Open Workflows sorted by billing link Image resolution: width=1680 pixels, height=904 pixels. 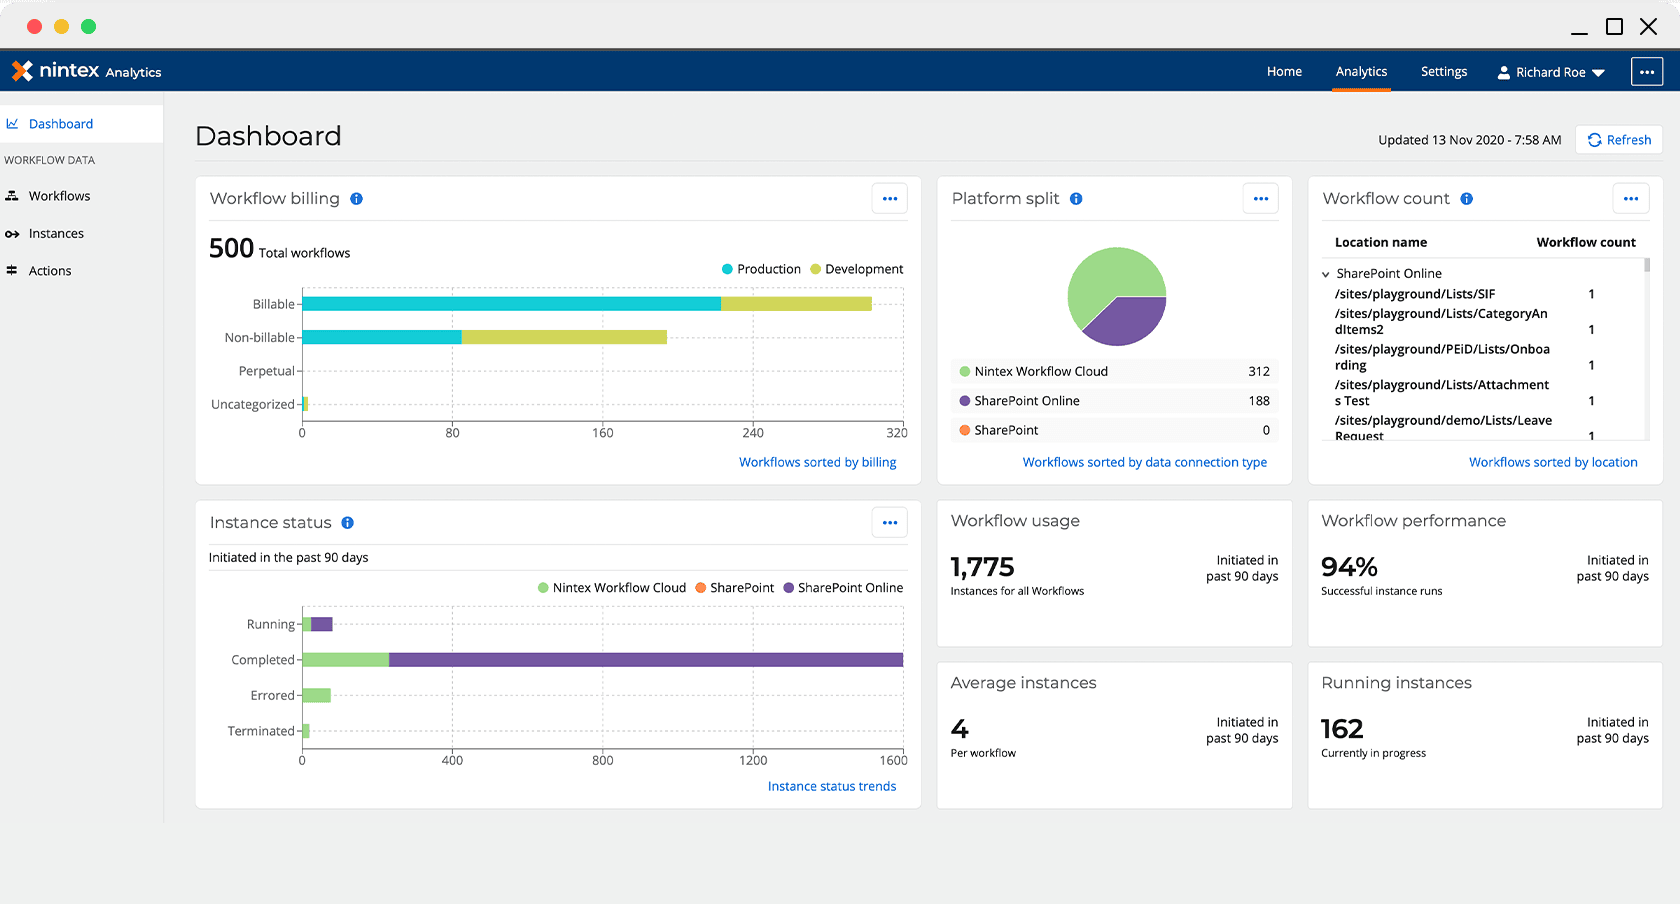pos(817,462)
